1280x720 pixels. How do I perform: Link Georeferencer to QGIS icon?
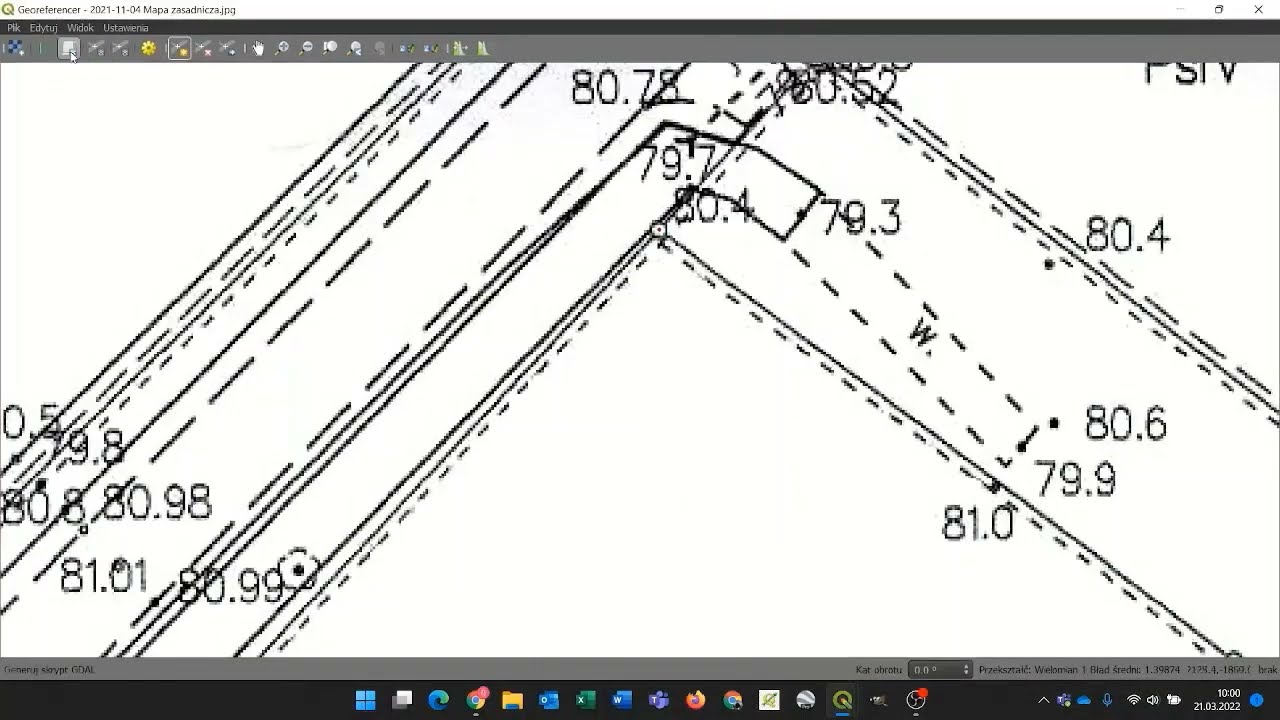point(407,48)
